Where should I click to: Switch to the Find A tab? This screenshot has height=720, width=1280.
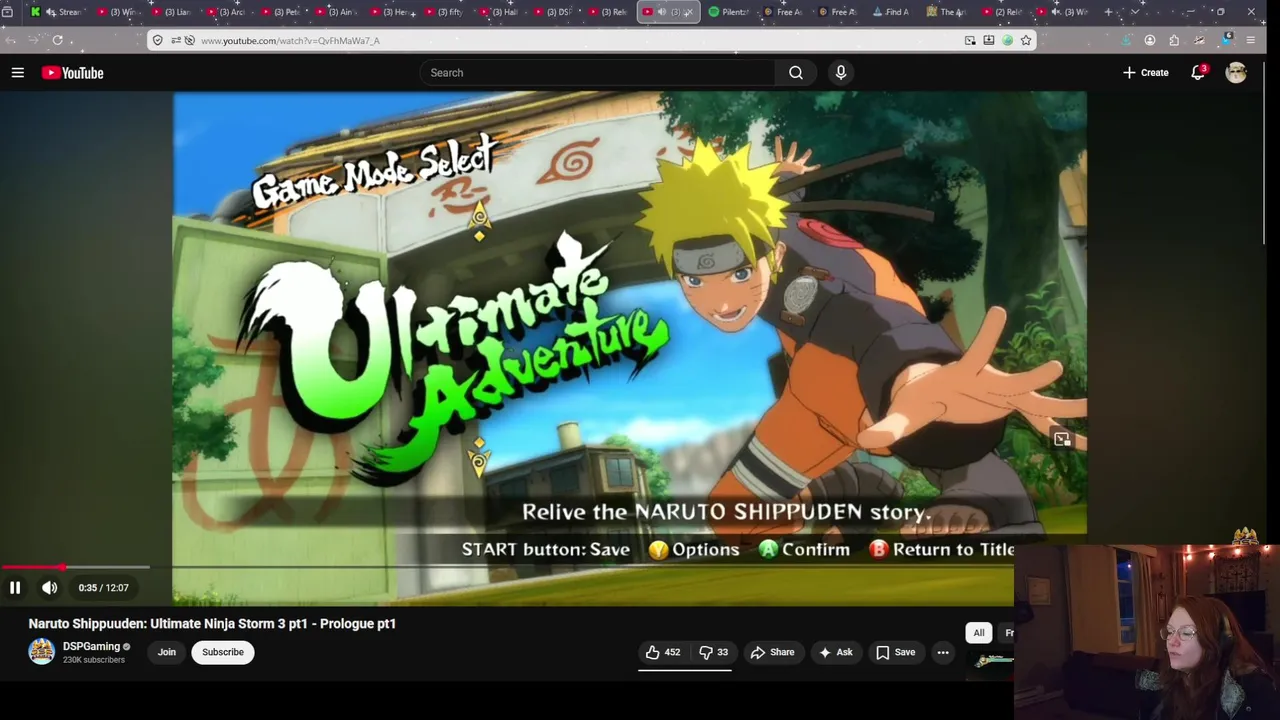point(891,12)
